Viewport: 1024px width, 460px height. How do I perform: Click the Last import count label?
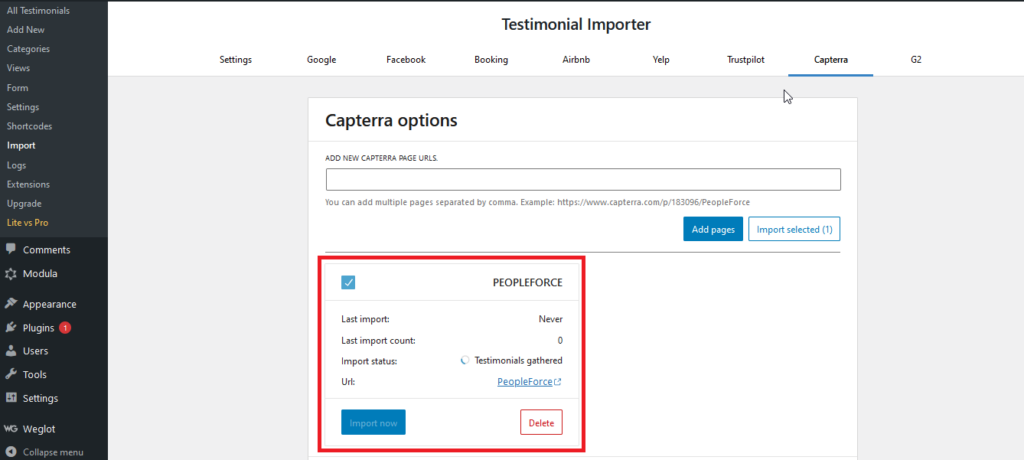click(378, 340)
